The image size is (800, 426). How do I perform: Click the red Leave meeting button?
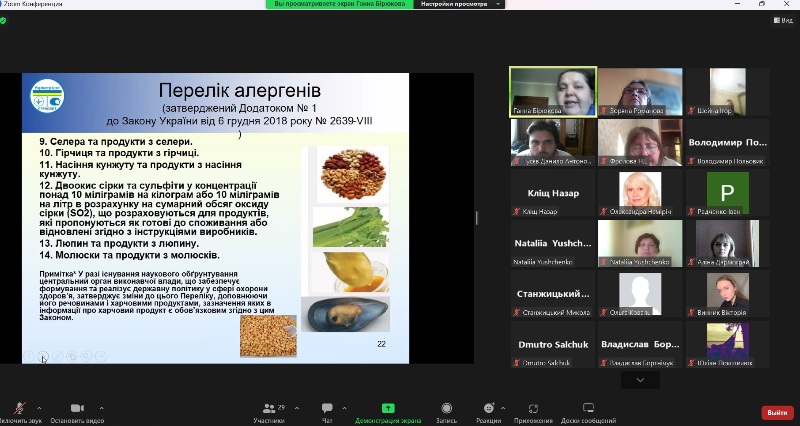point(778,412)
